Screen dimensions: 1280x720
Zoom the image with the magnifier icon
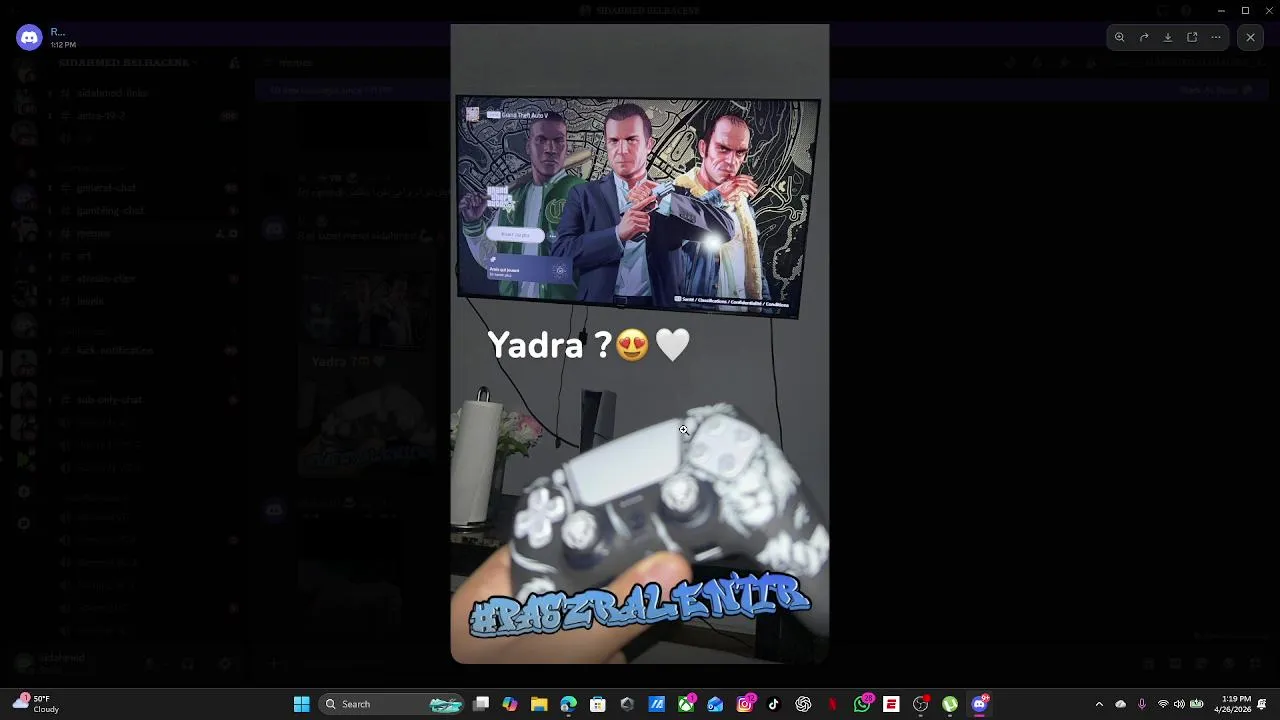click(x=1120, y=37)
